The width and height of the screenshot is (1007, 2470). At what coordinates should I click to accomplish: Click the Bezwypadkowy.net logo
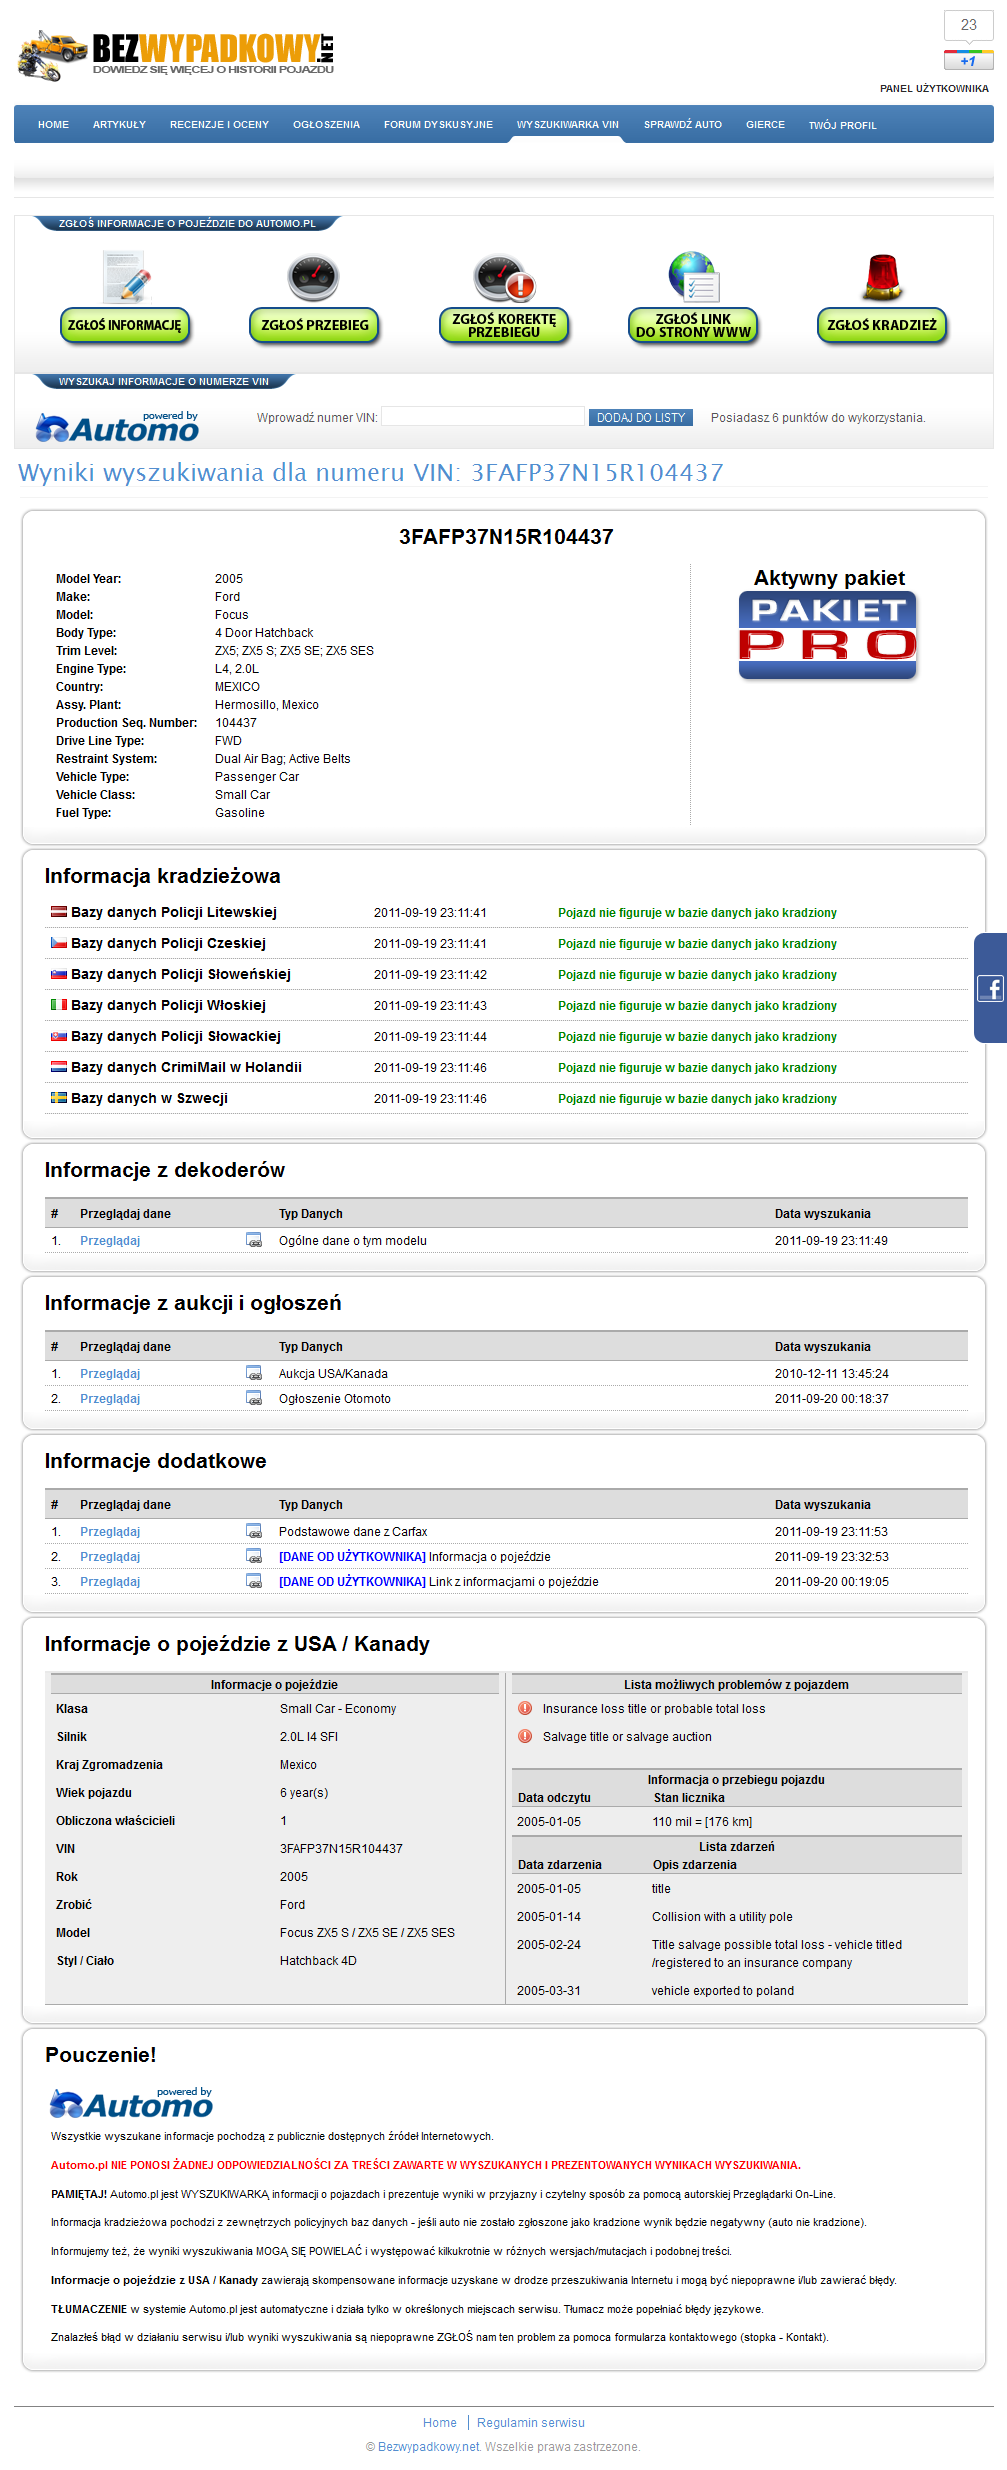(x=176, y=55)
